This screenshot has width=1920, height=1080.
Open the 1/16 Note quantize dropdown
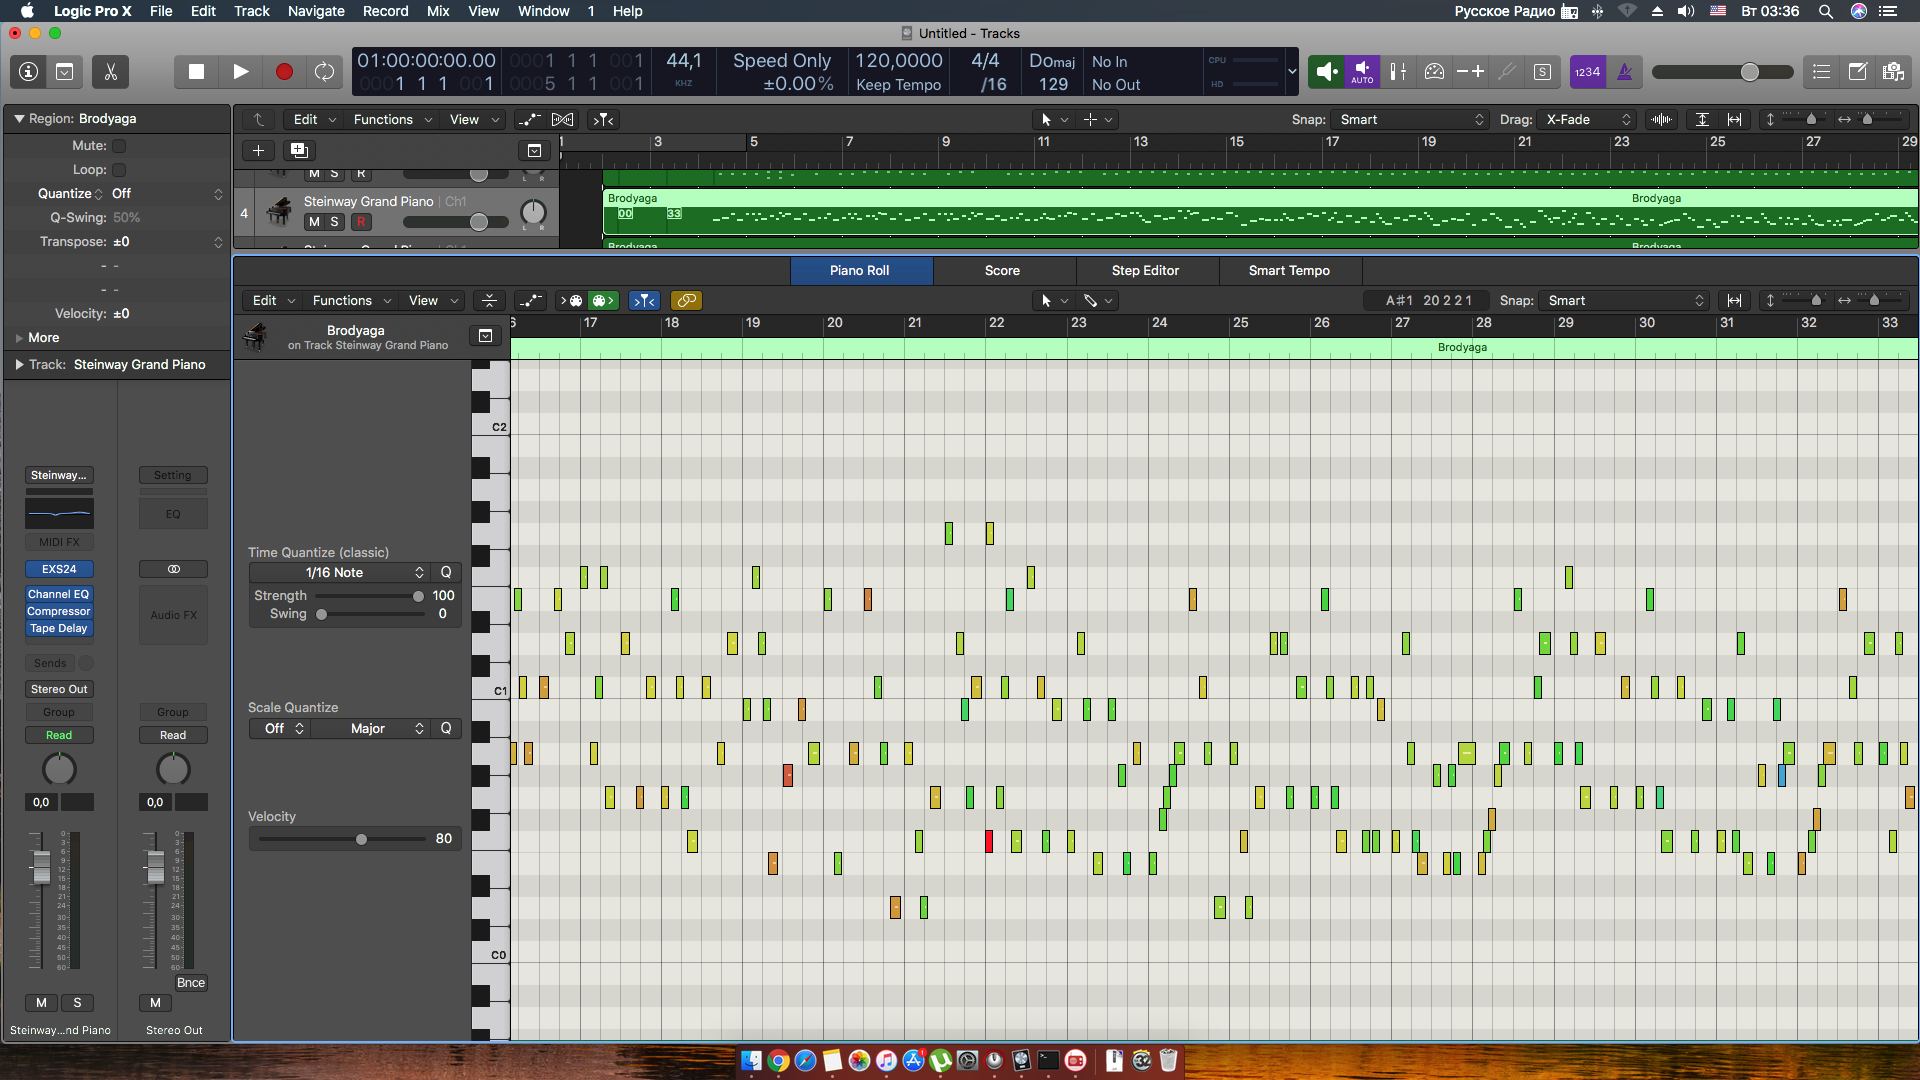(x=339, y=572)
